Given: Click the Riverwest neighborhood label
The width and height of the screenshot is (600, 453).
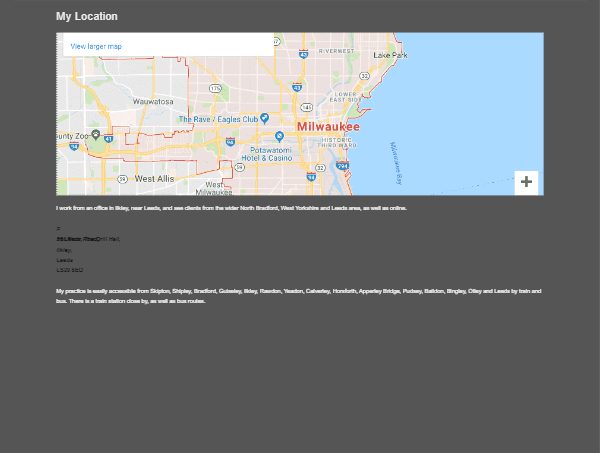Looking at the screenshot, I should pos(336,51).
